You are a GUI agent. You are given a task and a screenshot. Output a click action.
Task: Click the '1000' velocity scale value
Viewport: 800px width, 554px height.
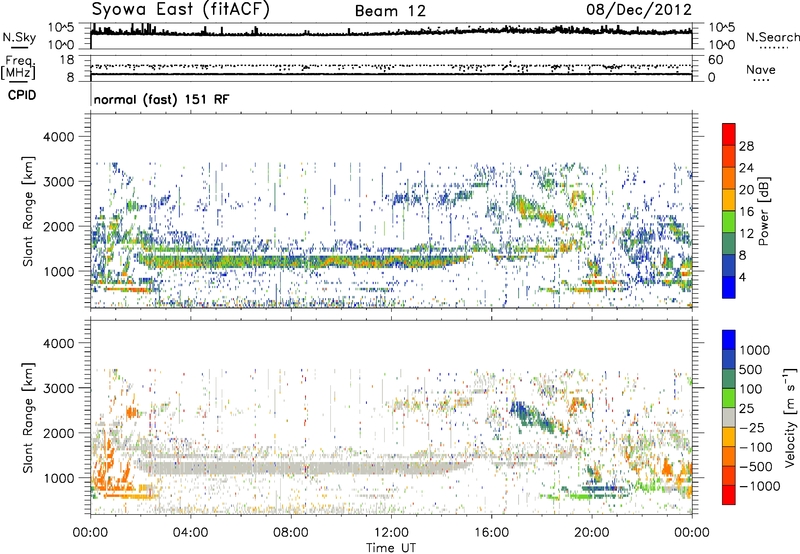point(755,350)
